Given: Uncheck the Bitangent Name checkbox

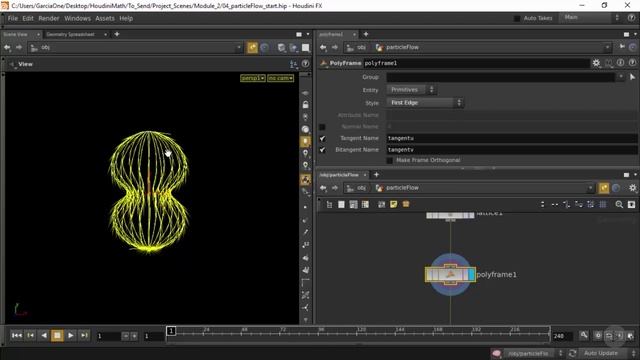Looking at the screenshot, I should 322,150.
